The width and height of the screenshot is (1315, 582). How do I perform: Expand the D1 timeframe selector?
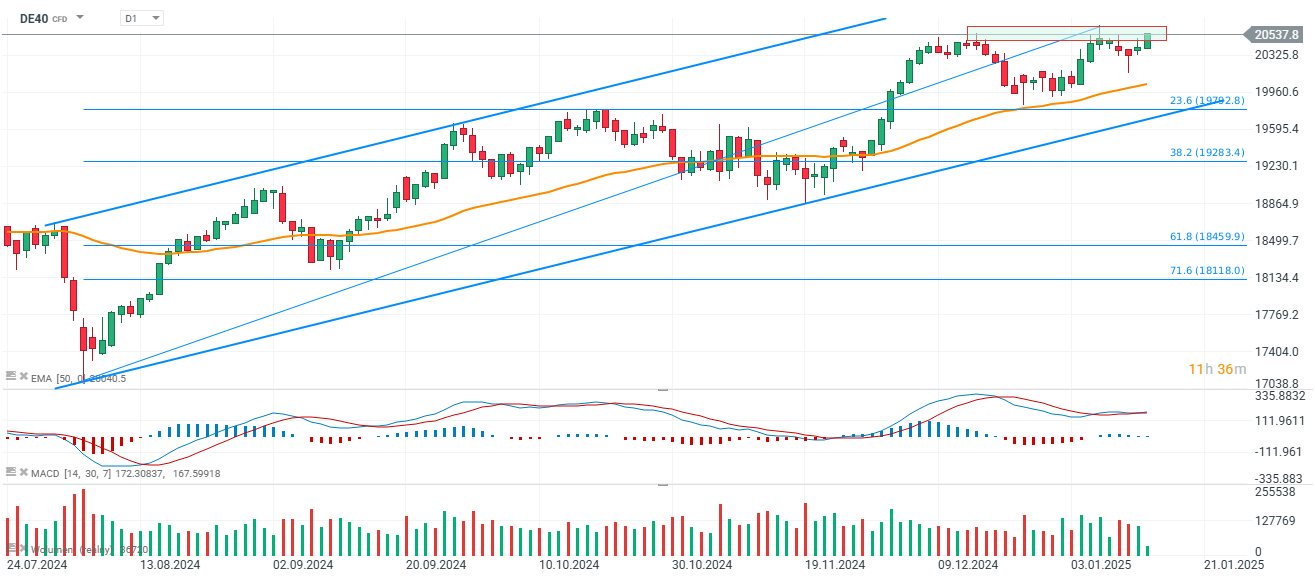pos(141,18)
